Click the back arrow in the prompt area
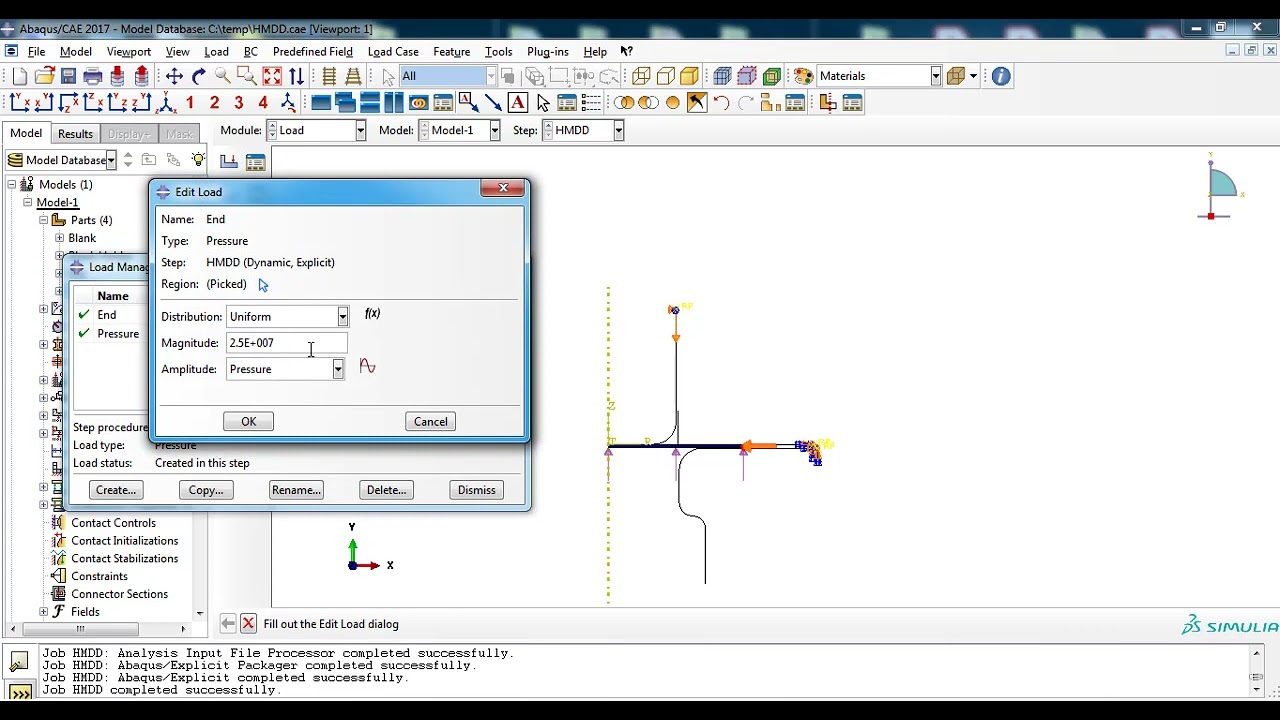 (228, 624)
